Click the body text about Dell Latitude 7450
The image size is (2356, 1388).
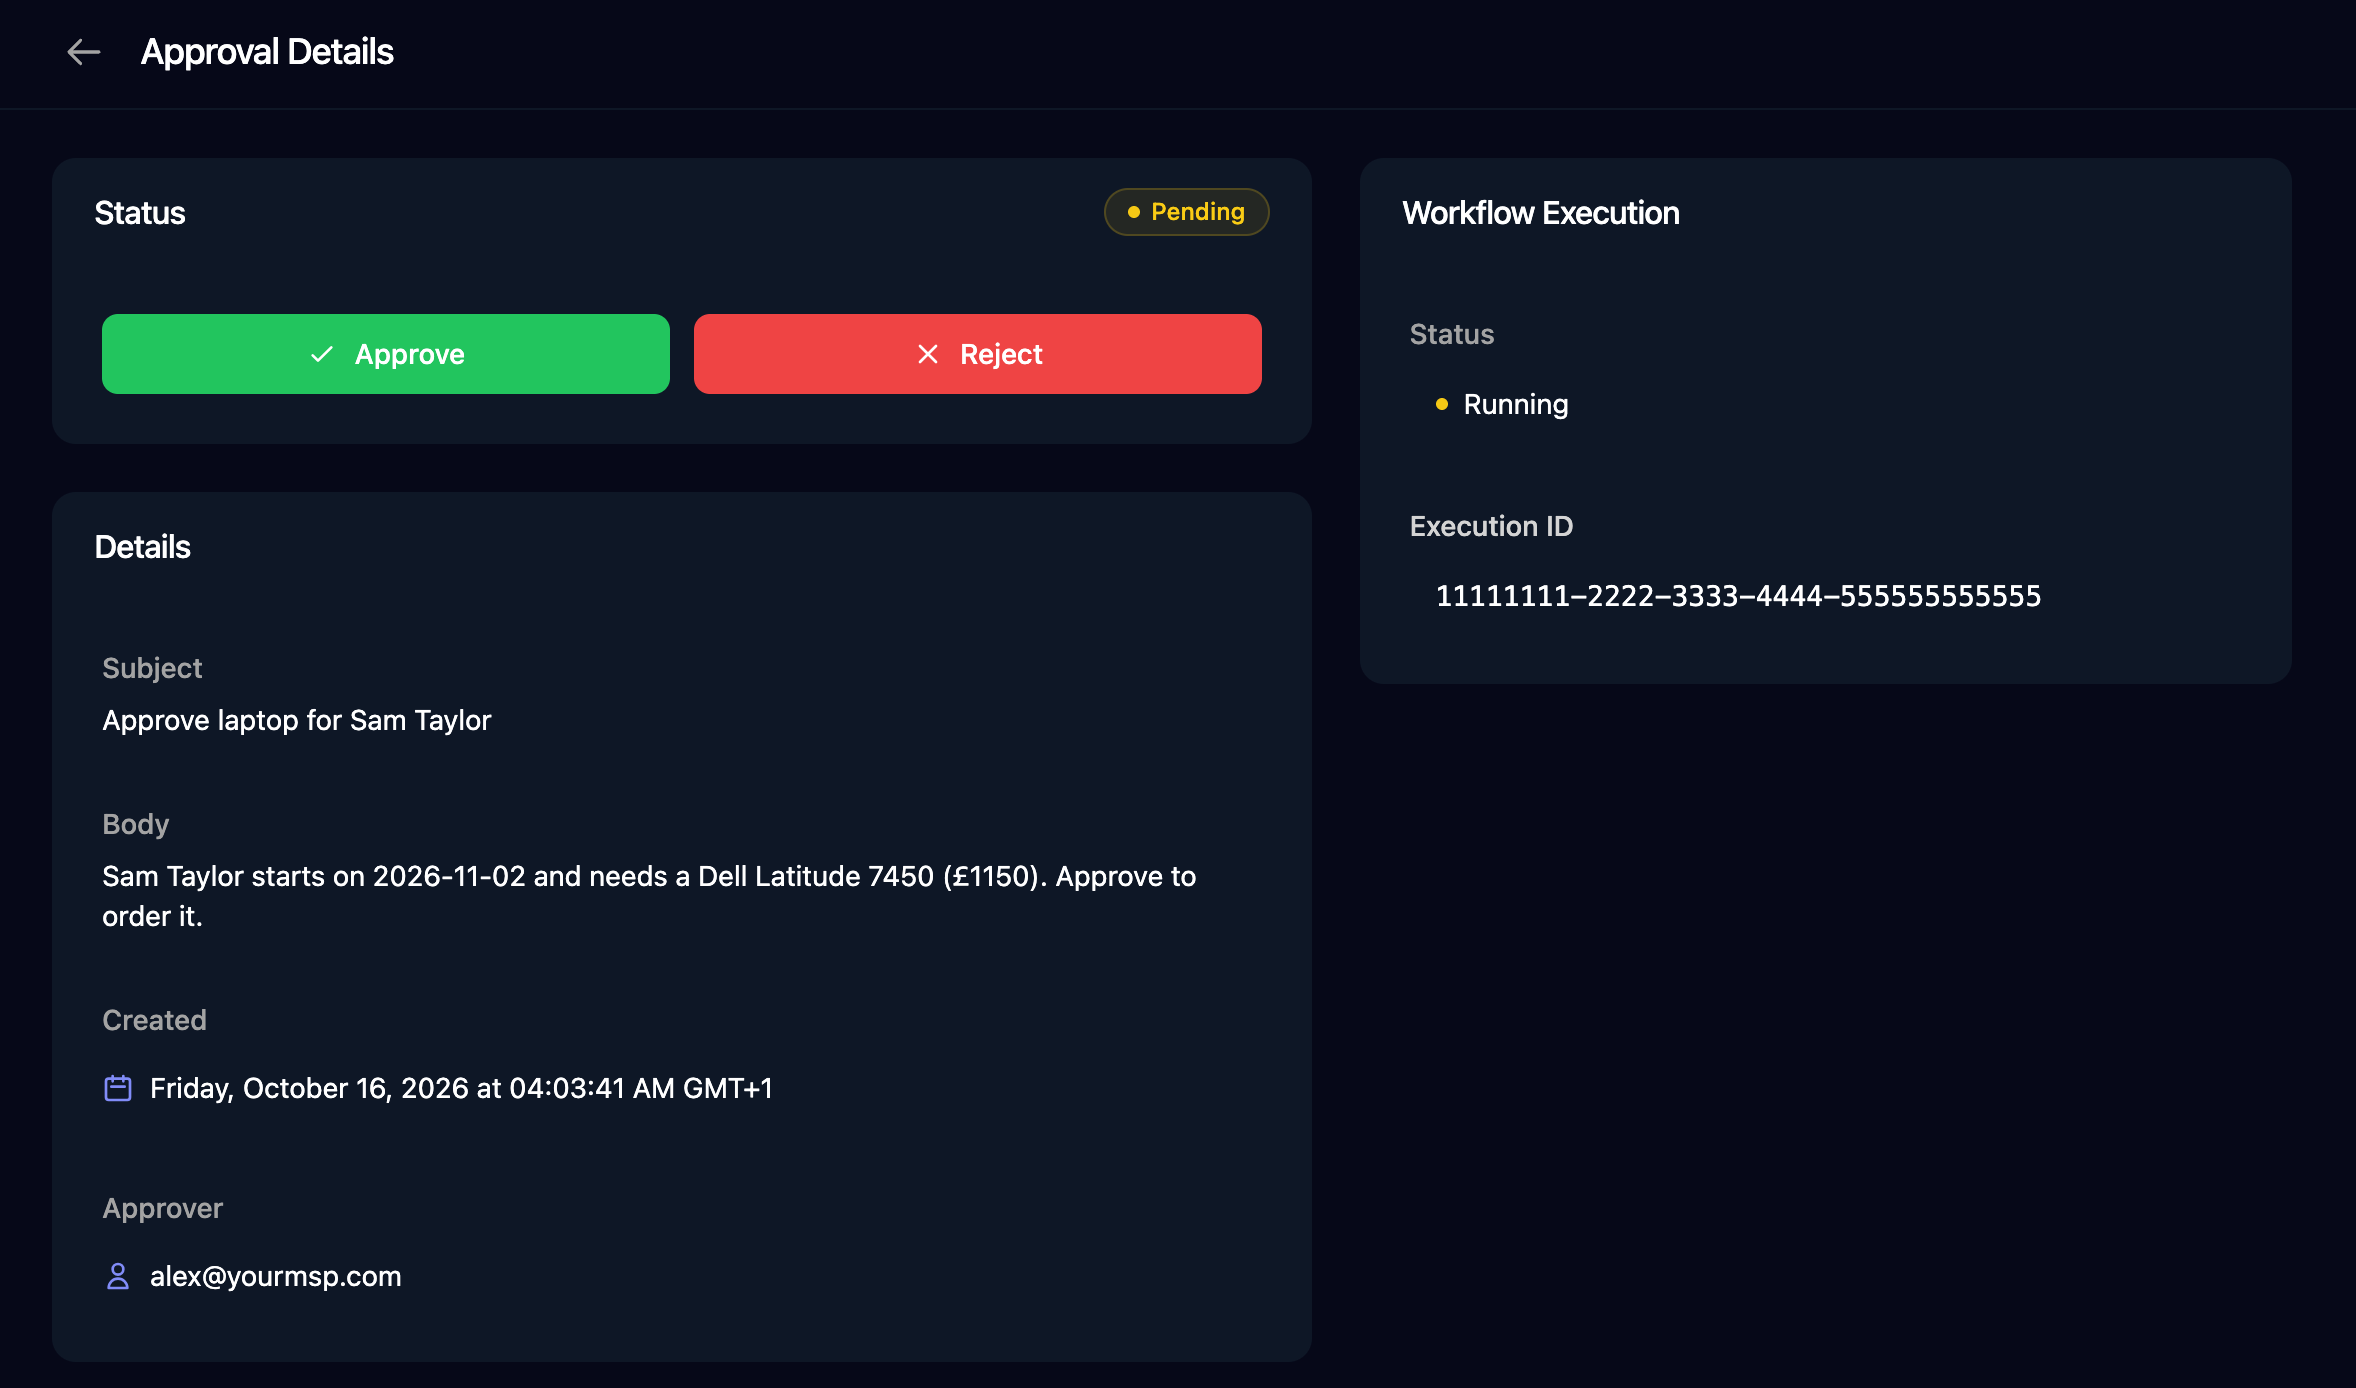pos(649,896)
